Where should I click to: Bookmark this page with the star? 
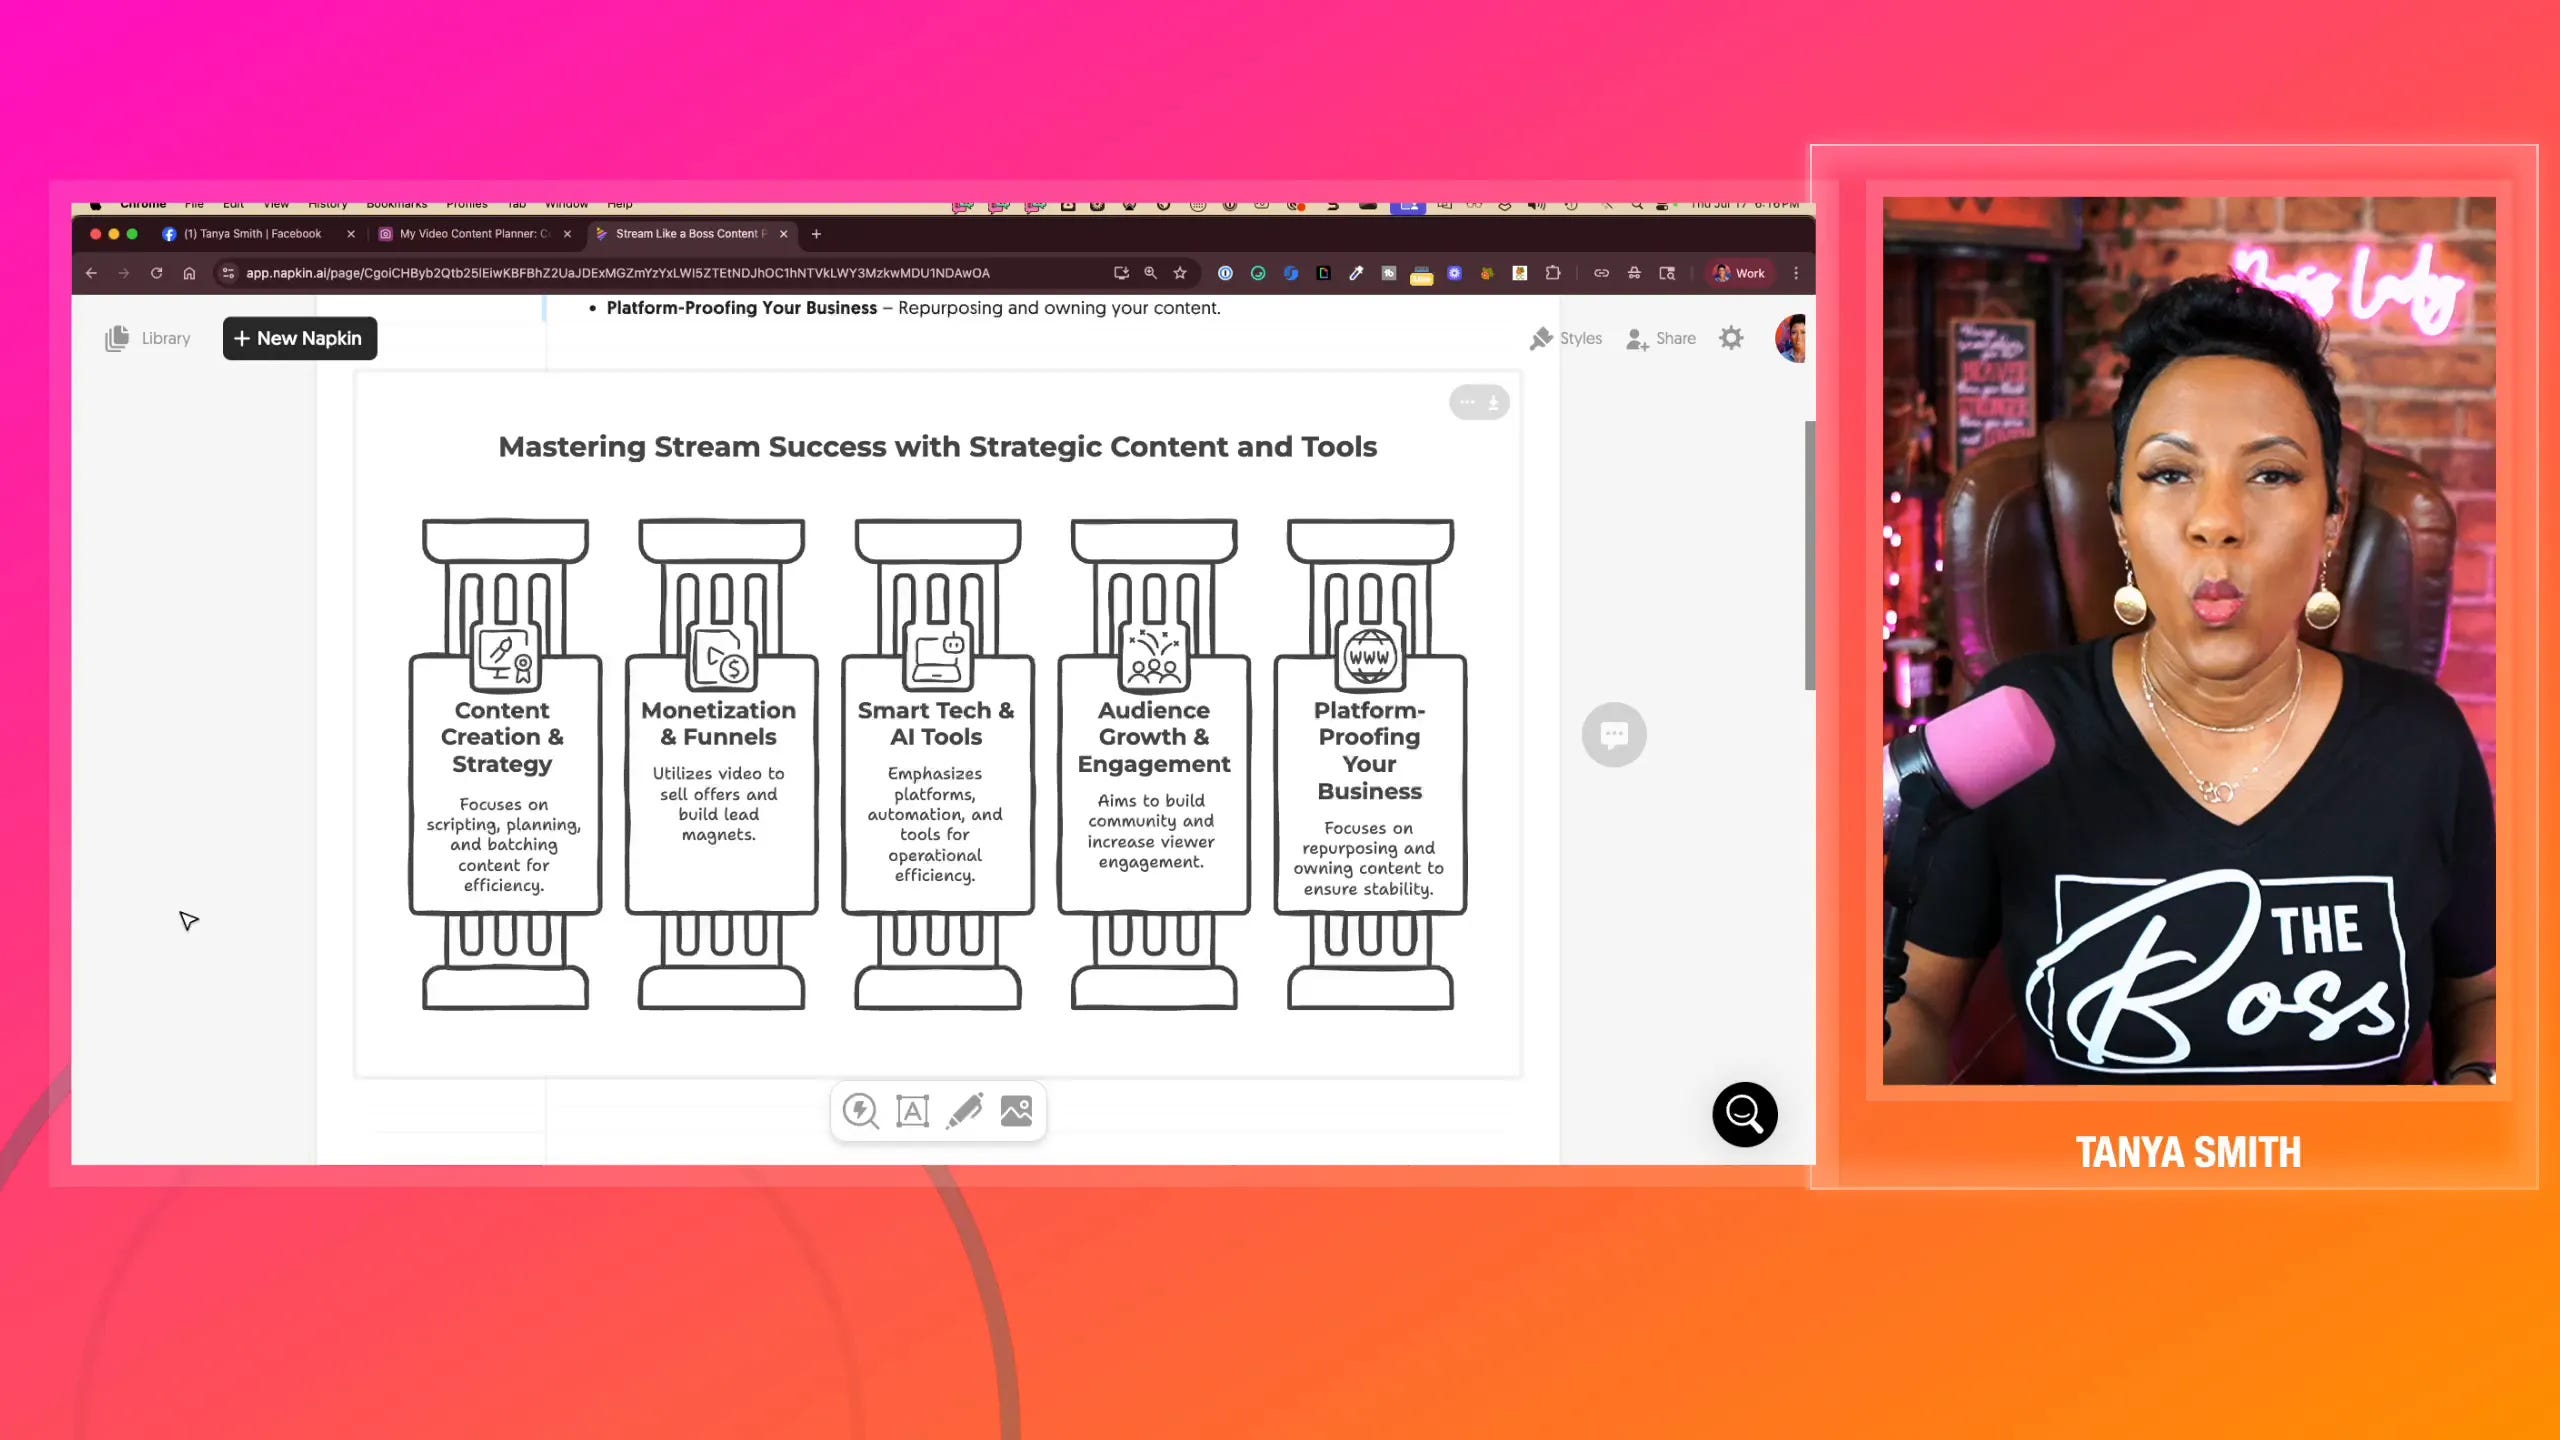tap(1180, 273)
